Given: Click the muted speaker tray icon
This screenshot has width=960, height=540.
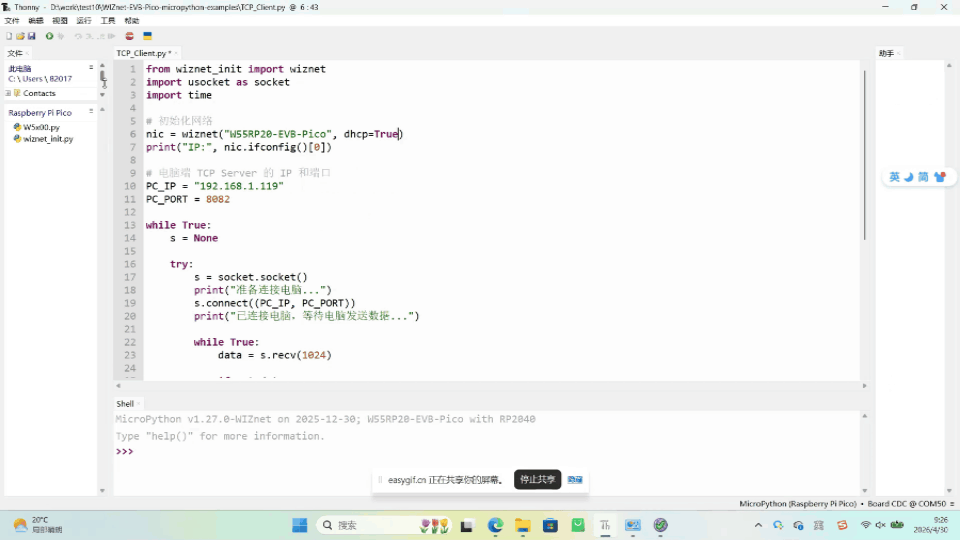Looking at the screenshot, I should coord(880,525).
